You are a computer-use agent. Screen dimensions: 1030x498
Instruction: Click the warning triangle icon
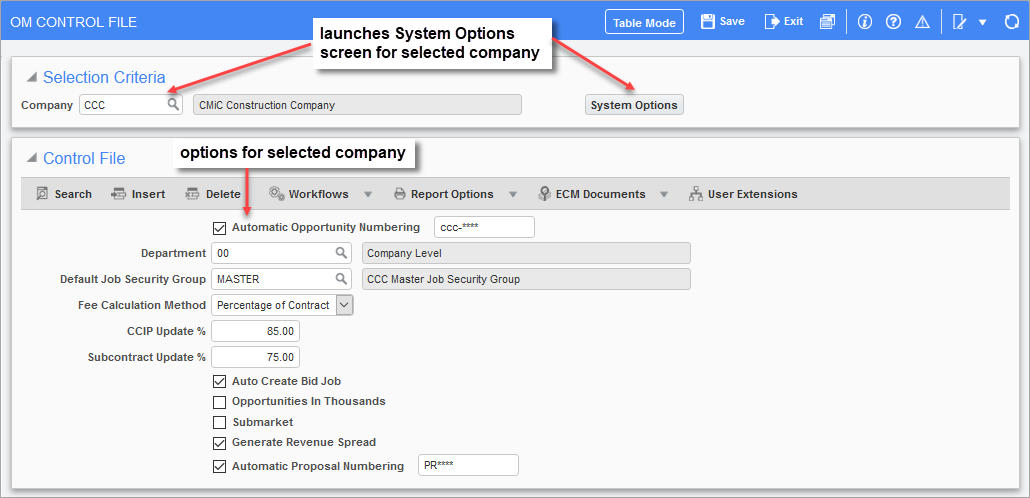(922, 22)
